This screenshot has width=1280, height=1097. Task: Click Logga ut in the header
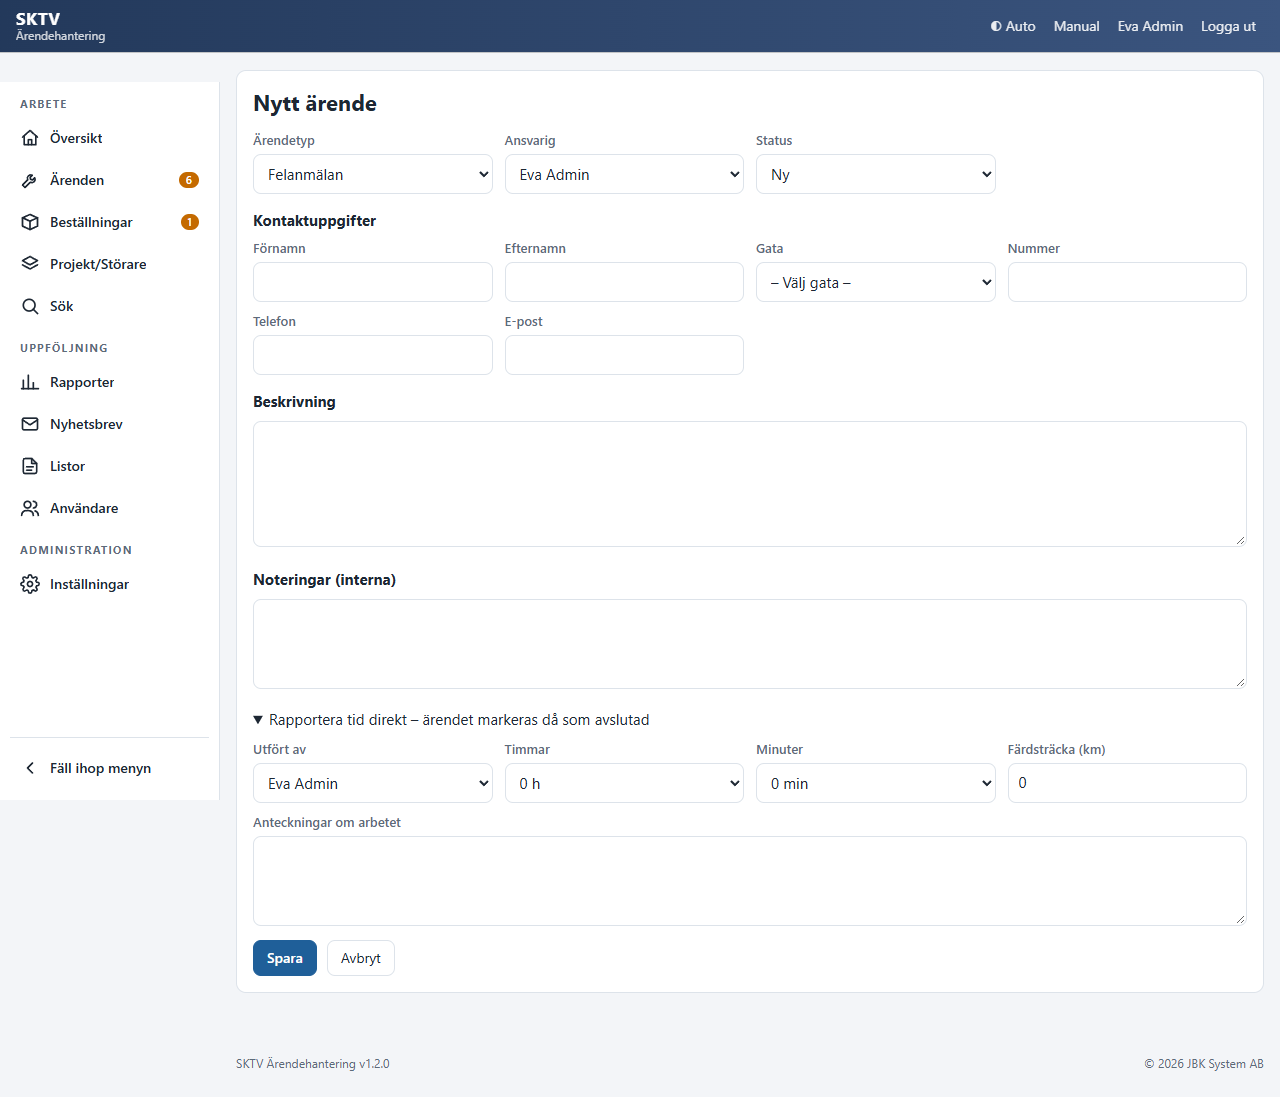[x=1228, y=26]
